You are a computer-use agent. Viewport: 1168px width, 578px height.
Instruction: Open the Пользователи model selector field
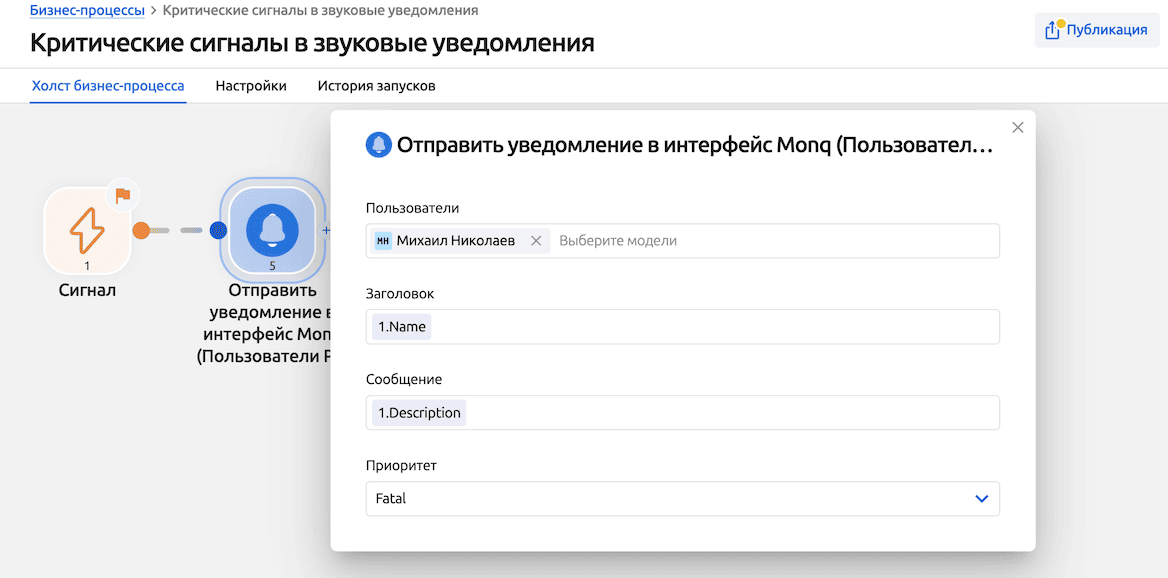click(770, 241)
